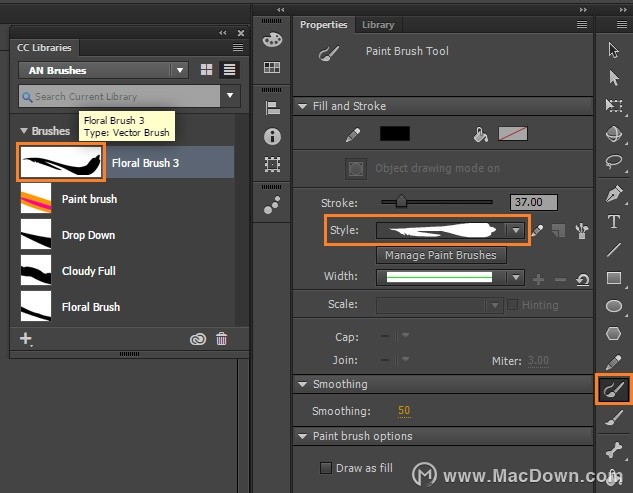The width and height of the screenshot is (633, 493).
Task: Switch CC Libraries to list view
Action: coord(229,70)
